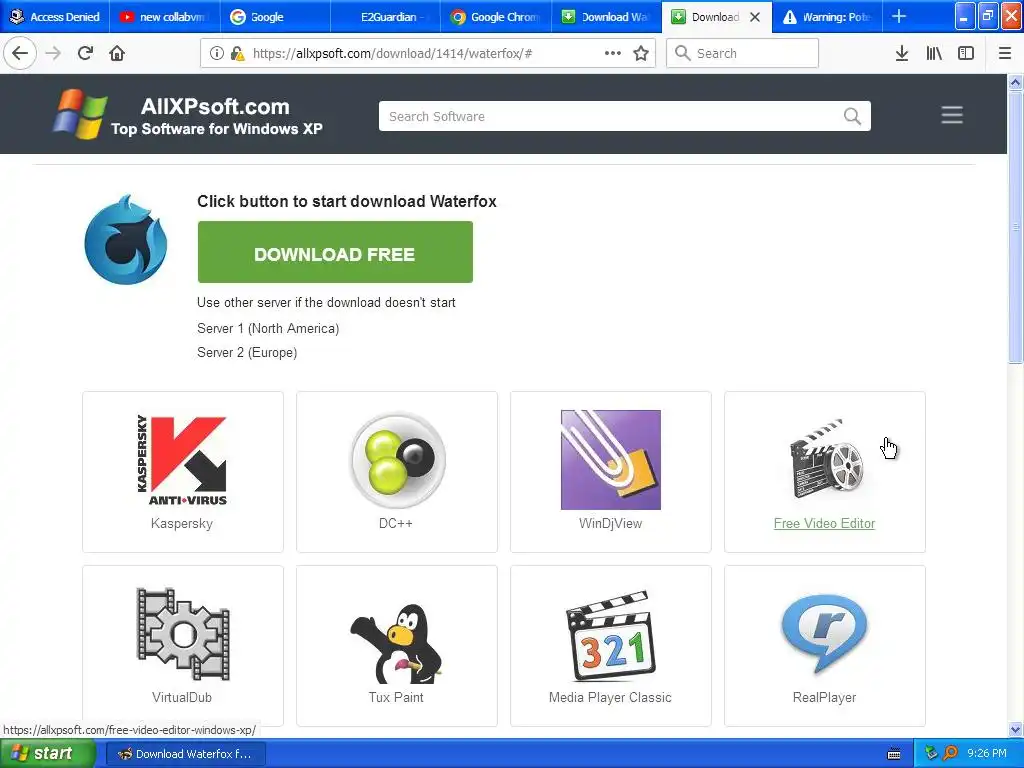The height and width of the screenshot is (768, 1024).
Task: Select Download Waterfox taskbar button
Action: click(185, 754)
